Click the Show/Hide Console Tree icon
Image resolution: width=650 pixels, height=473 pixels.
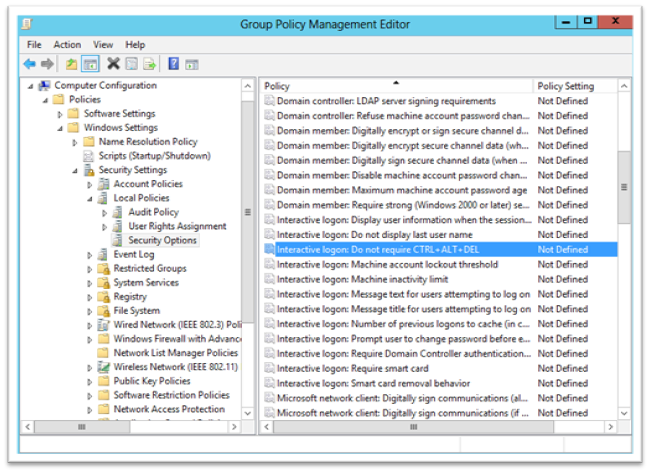pos(90,64)
